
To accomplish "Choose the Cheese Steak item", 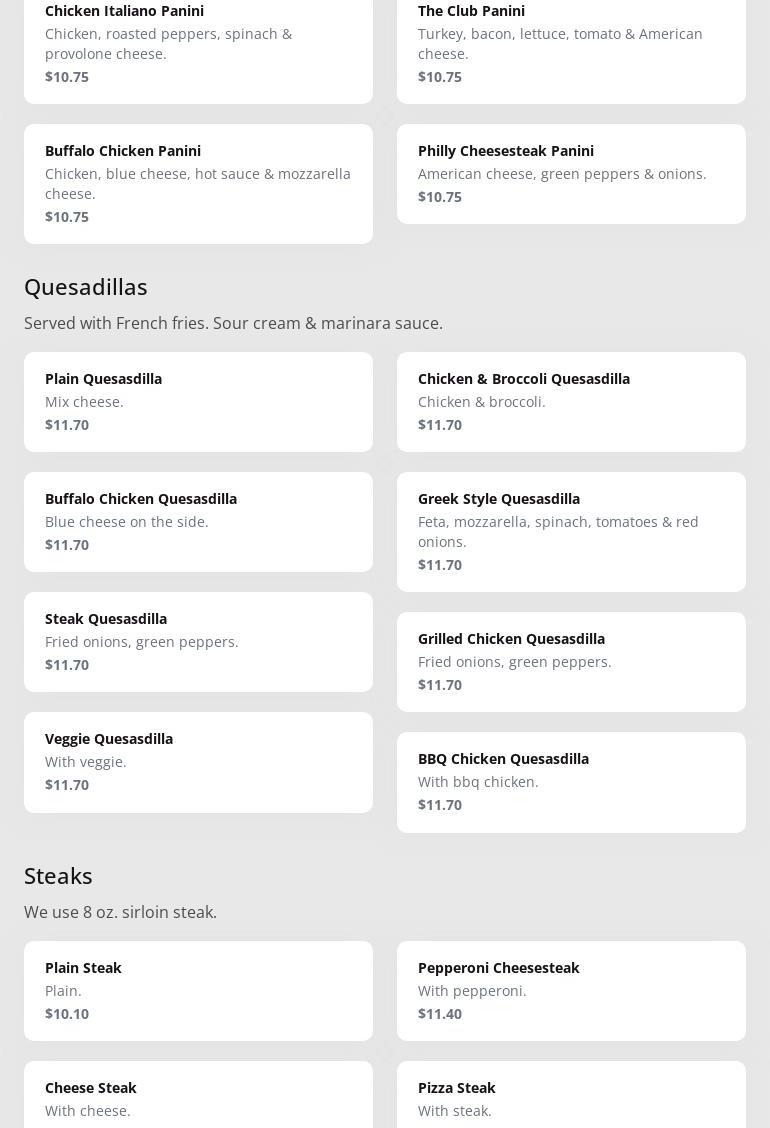I will pyautogui.click(x=198, y=1096).
